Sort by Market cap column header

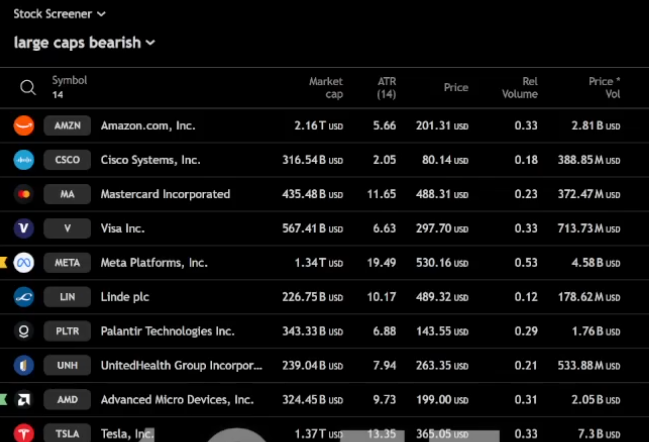(326, 87)
